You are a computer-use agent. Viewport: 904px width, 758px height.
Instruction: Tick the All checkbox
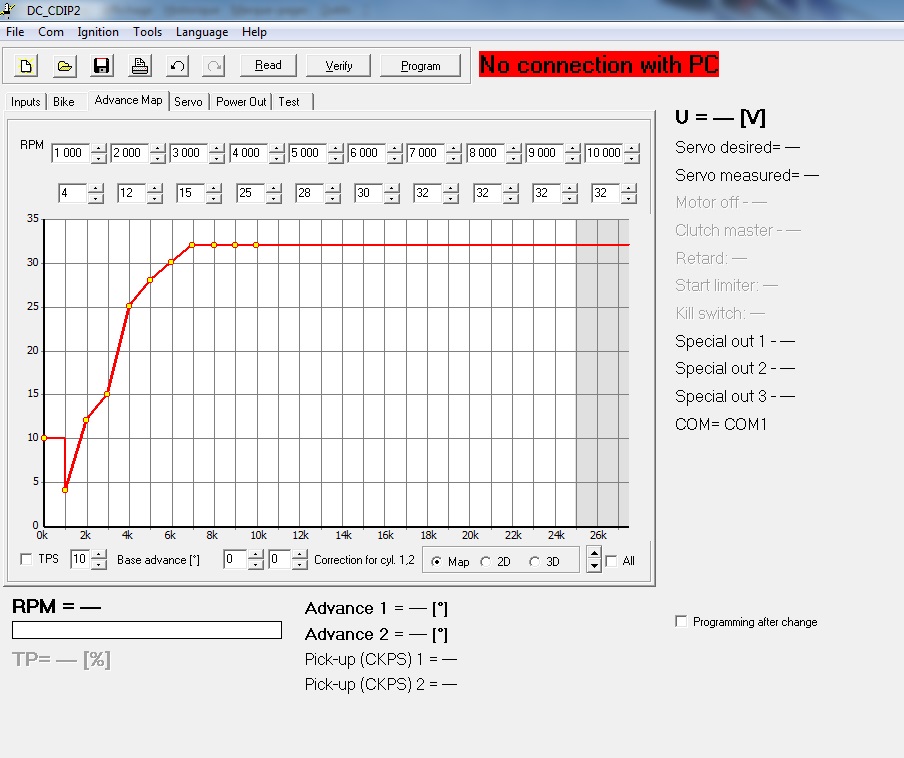[x=611, y=561]
